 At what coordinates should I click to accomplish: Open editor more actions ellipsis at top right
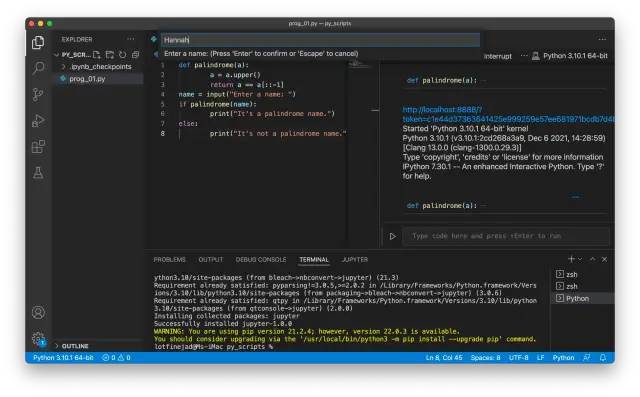pos(602,40)
